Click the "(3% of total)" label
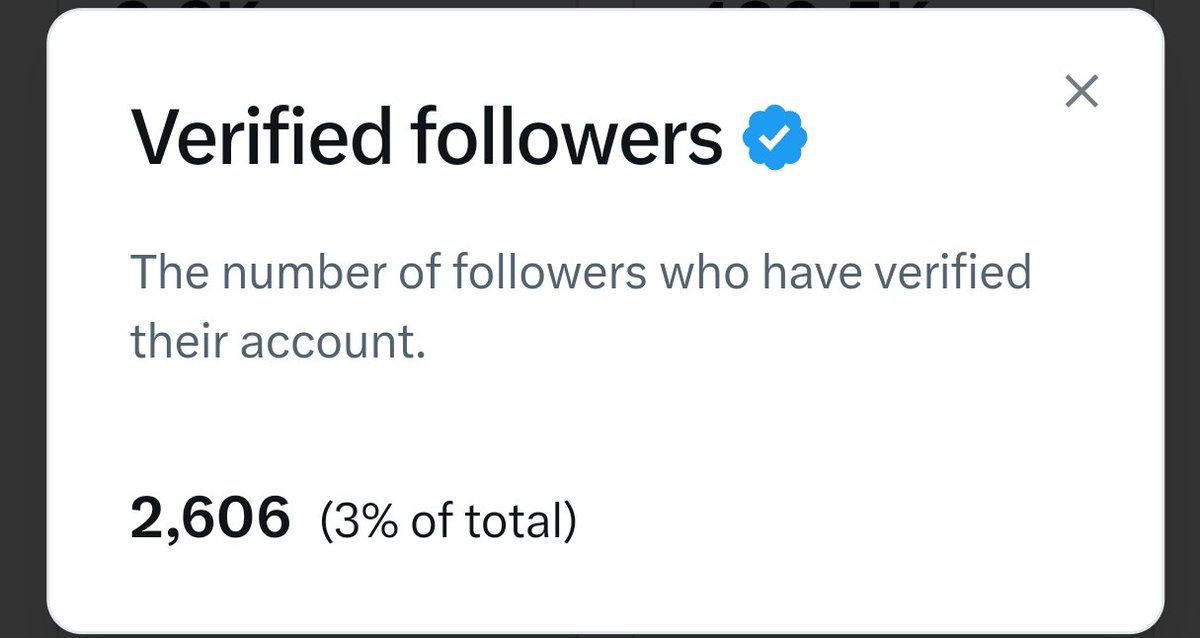Image resolution: width=1200 pixels, height=638 pixels. [x=448, y=521]
